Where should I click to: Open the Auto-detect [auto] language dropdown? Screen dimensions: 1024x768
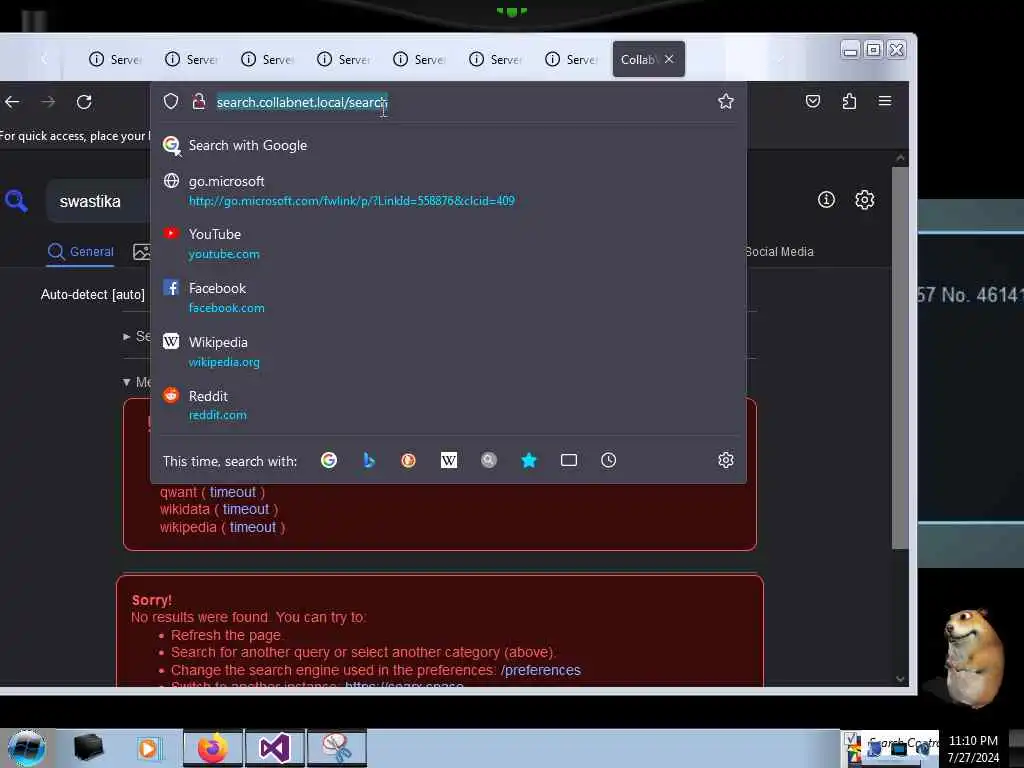[93, 295]
